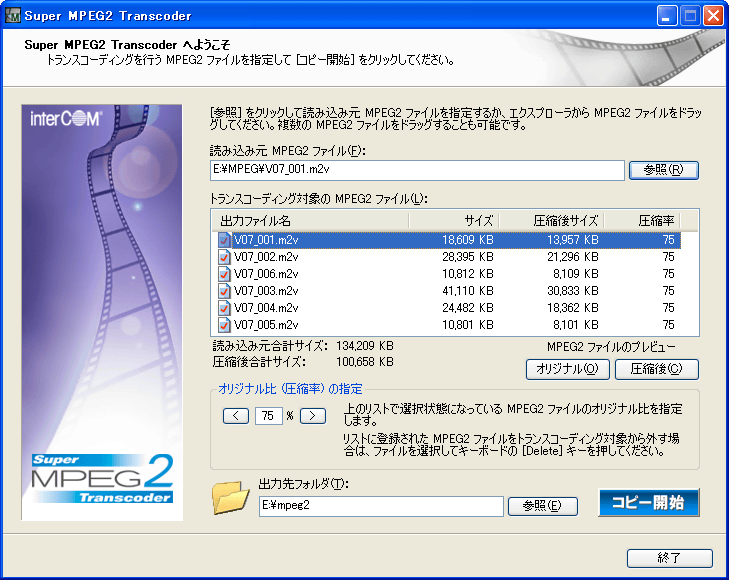Sort by 圧縮後サイズ column header
Screen dimensions: 729x580
pyautogui.click(x=552, y=220)
